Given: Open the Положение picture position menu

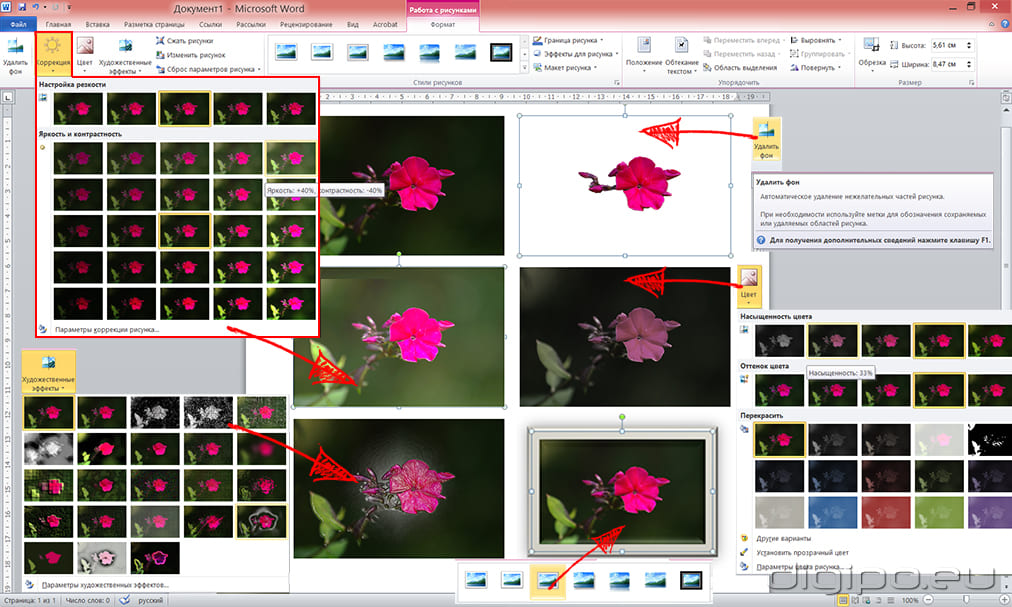Looking at the screenshot, I should pos(643,55).
